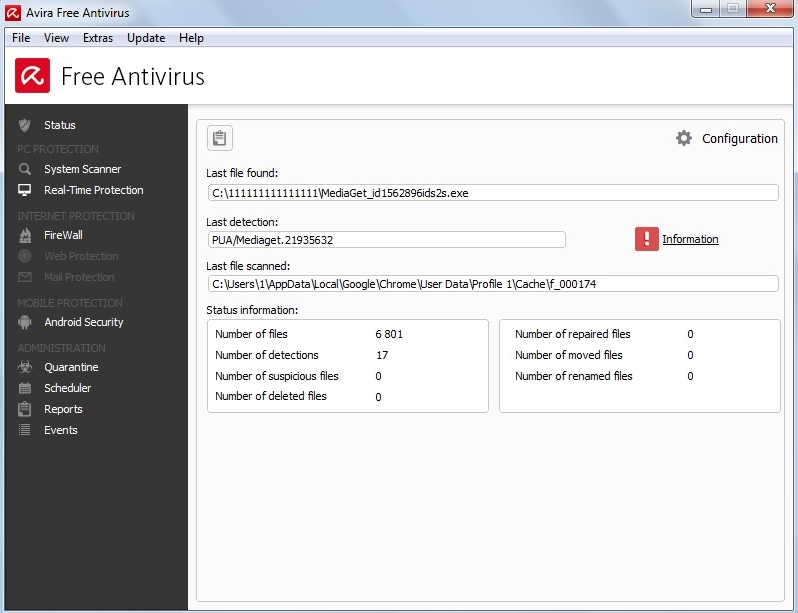Open Scheduler section

[x=68, y=388]
